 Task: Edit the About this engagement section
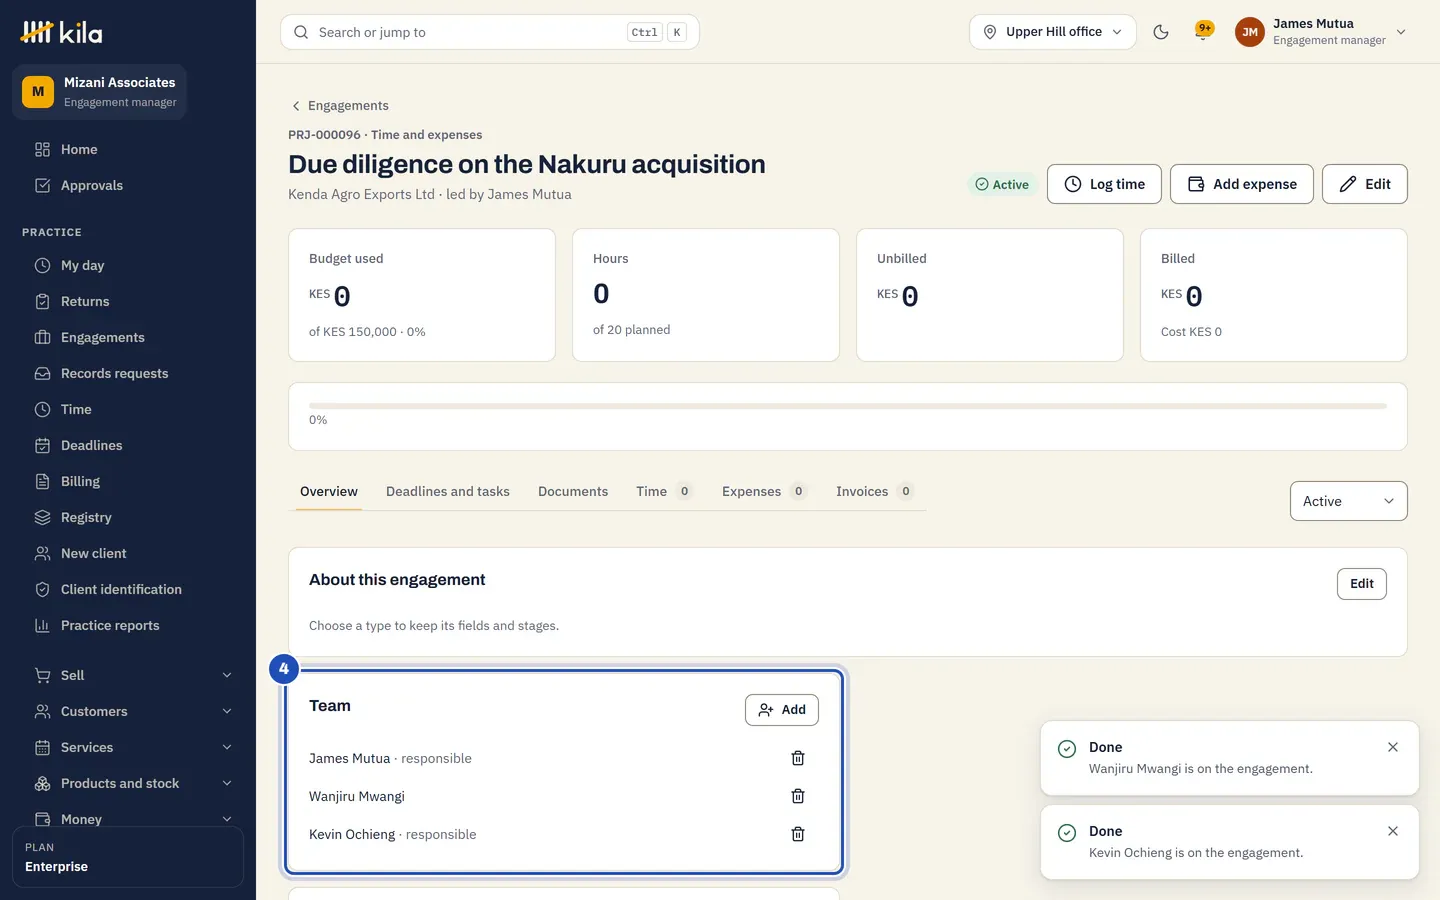coord(1361,584)
